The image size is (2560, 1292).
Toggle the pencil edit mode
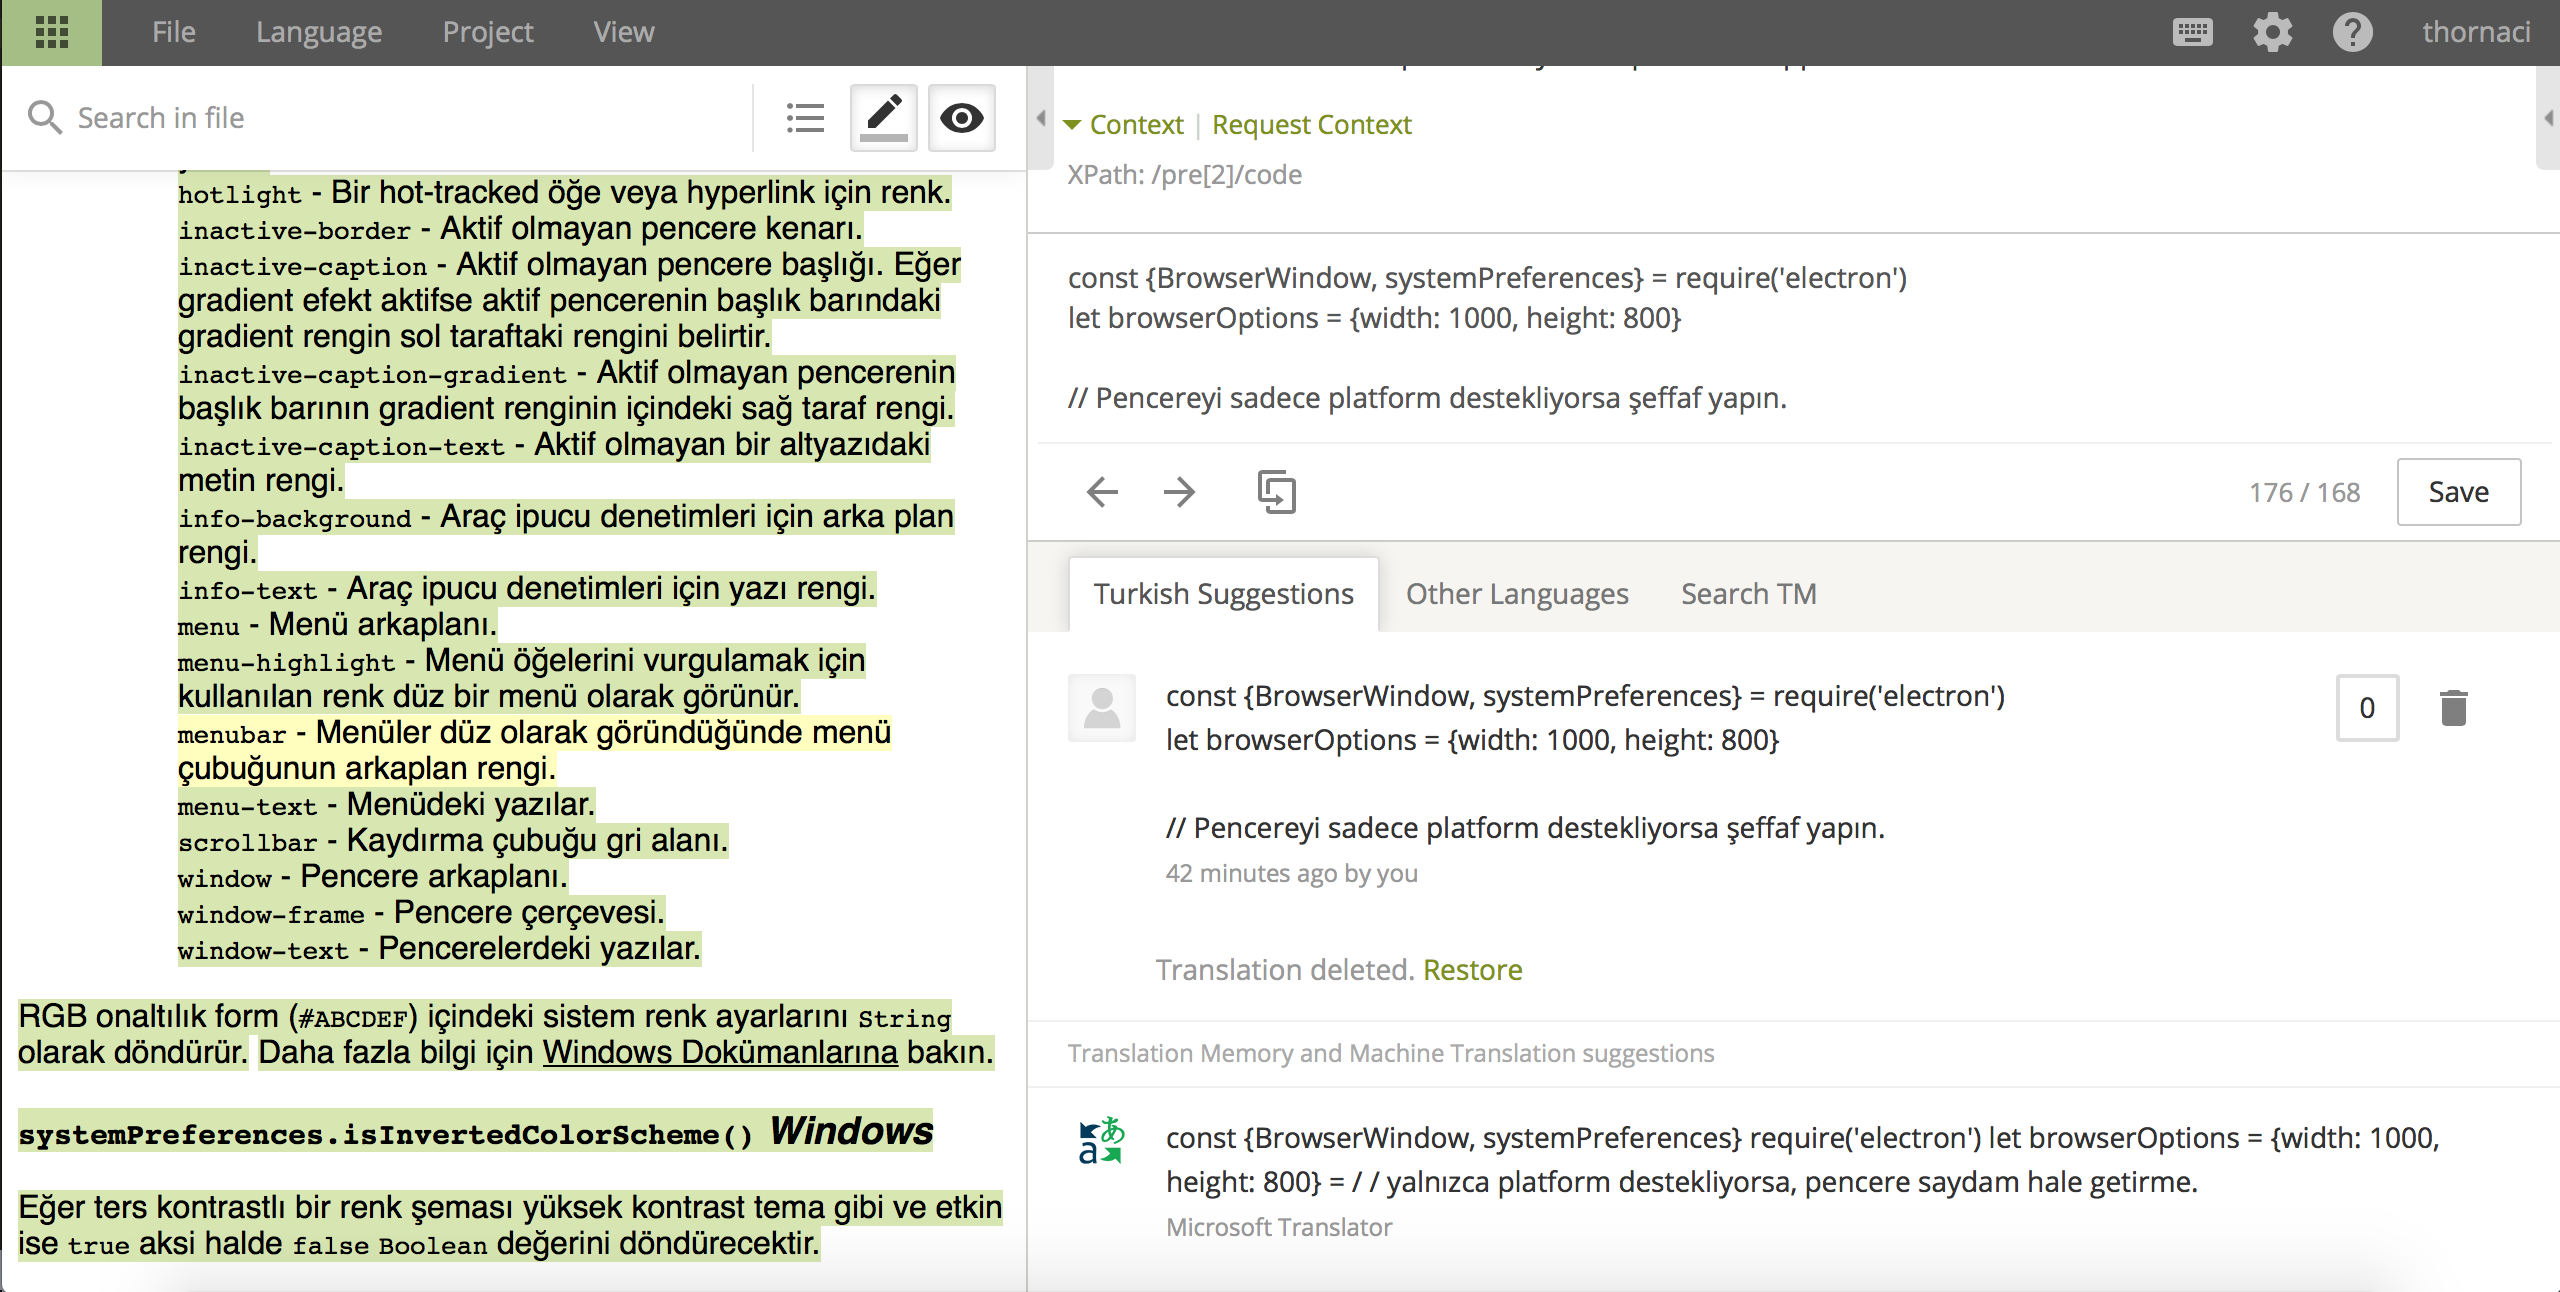(x=884, y=118)
